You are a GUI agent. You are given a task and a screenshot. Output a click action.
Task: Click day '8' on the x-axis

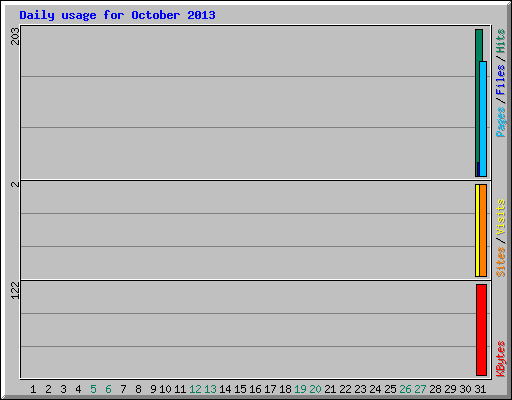(138, 389)
